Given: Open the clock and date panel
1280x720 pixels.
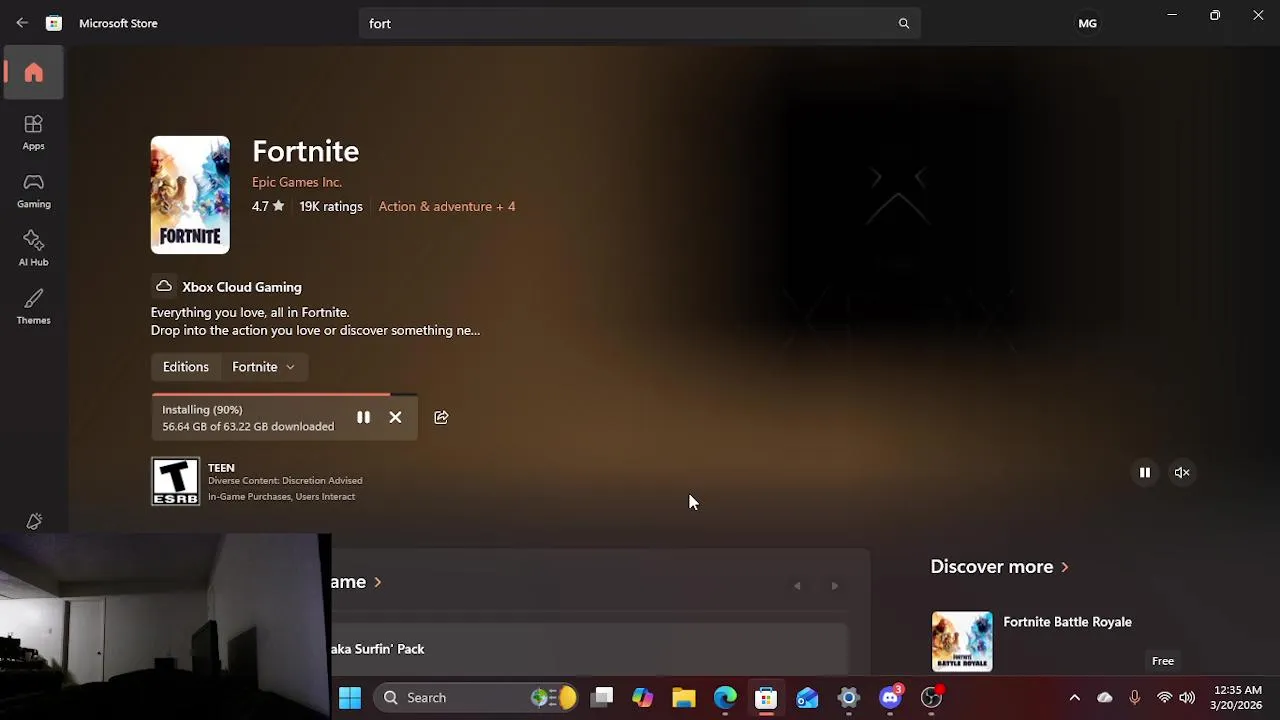Looking at the screenshot, I should point(1236,697).
